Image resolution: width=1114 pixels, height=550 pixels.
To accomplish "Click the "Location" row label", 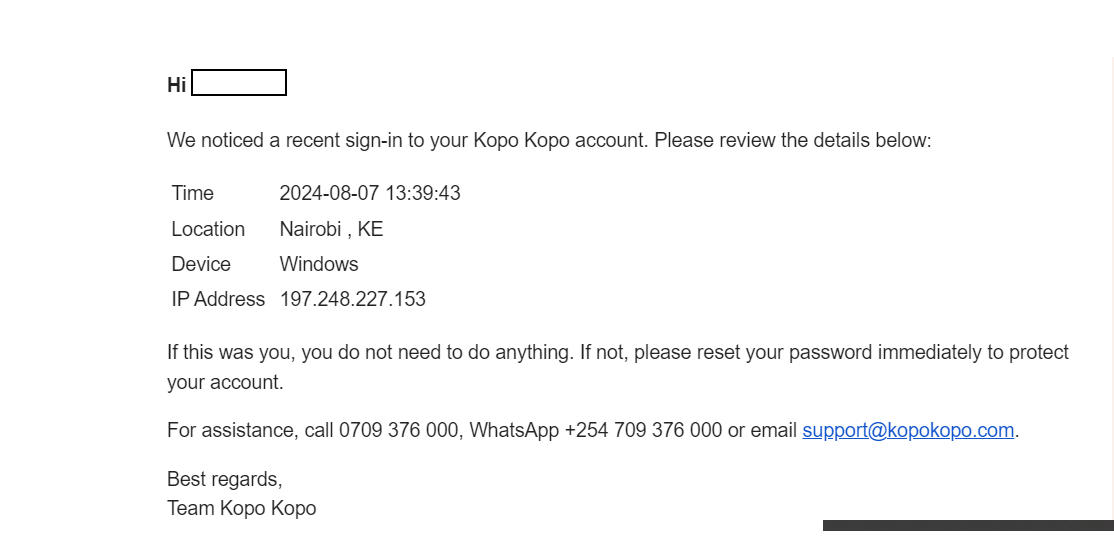I will [x=208, y=229].
